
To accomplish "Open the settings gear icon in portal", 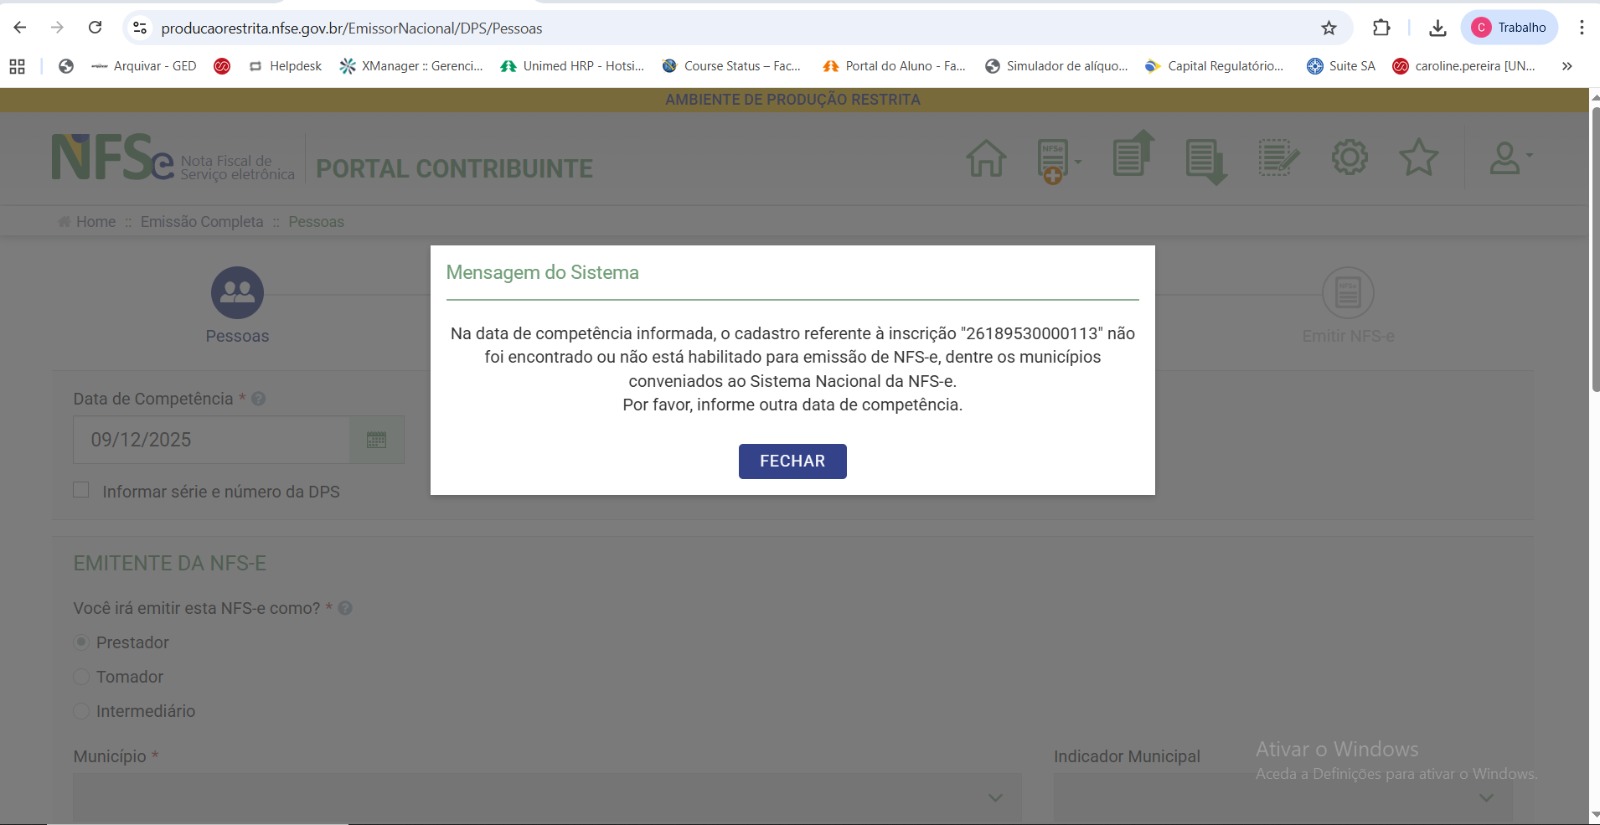I will (1349, 157).
